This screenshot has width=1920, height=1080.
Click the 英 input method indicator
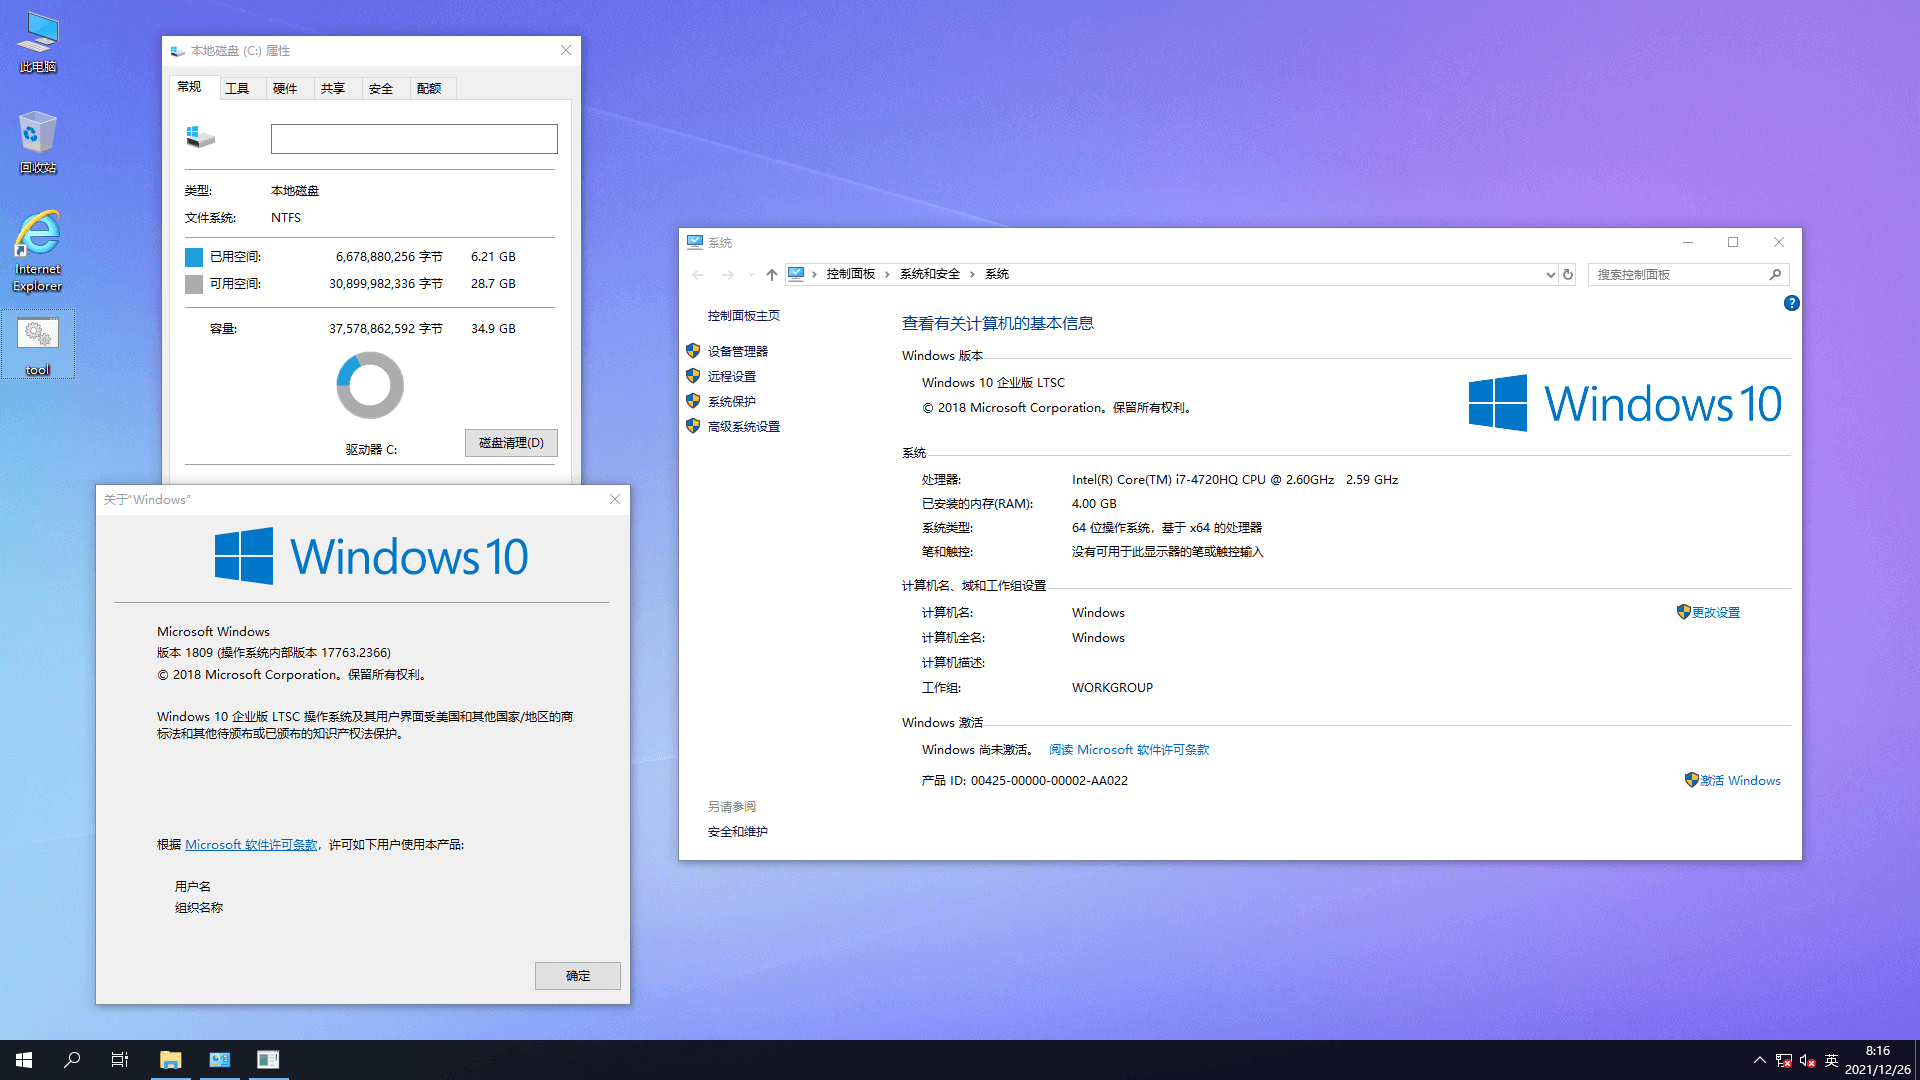tap(1831, 1060)
